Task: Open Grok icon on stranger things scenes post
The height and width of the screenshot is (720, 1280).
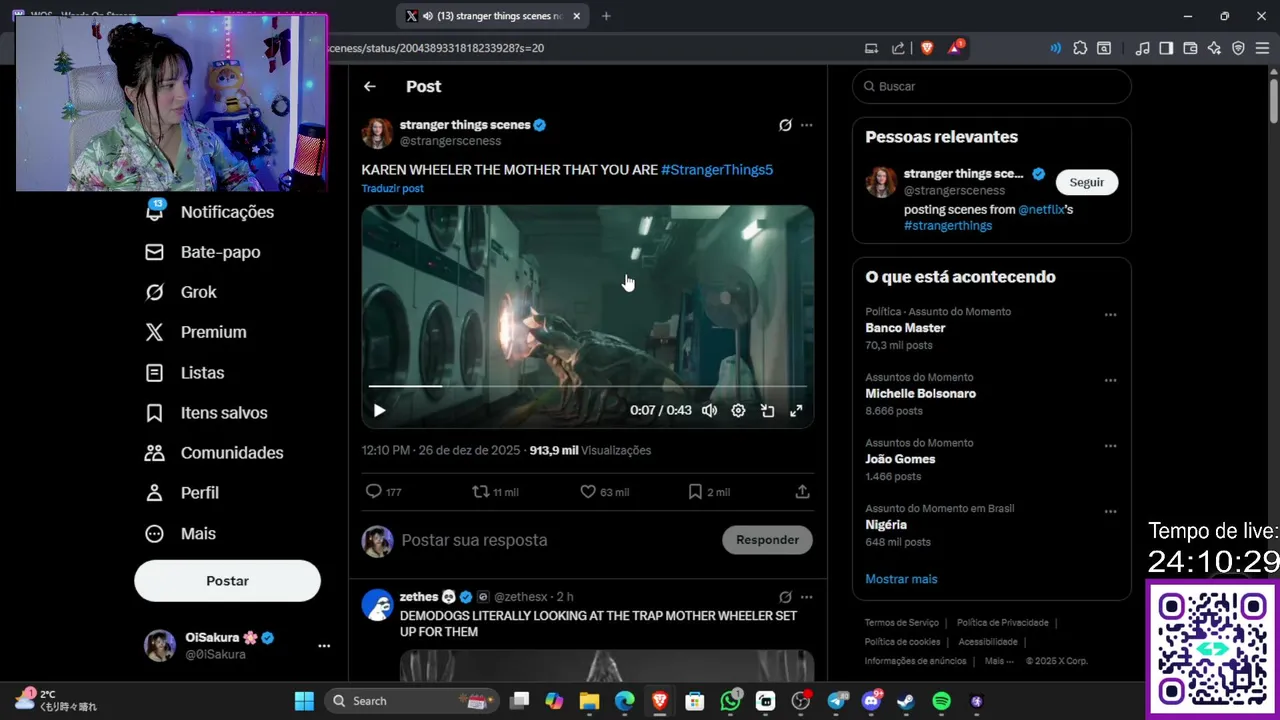Action: click(x=785, y=125)
